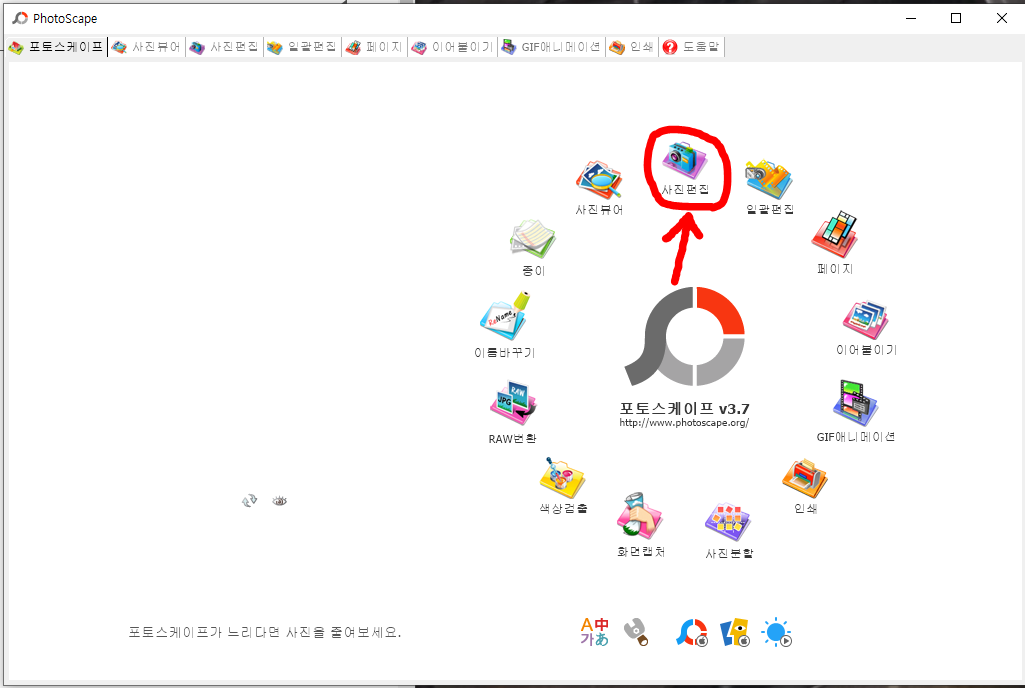This screenshot has width=1025, height=688.
Task: Switch to the 페이지 tab
Action: tap(375, 47)
